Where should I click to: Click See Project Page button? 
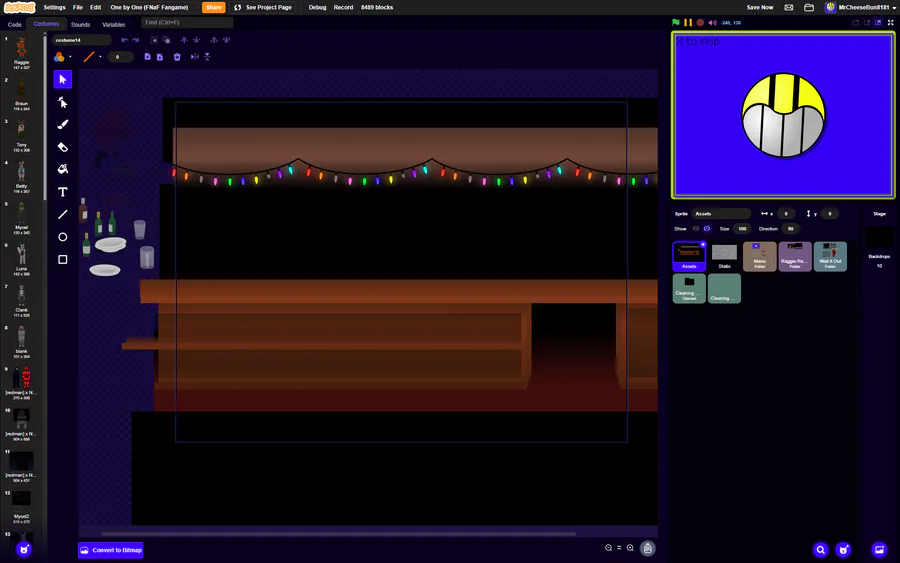[x=263, y=7]
